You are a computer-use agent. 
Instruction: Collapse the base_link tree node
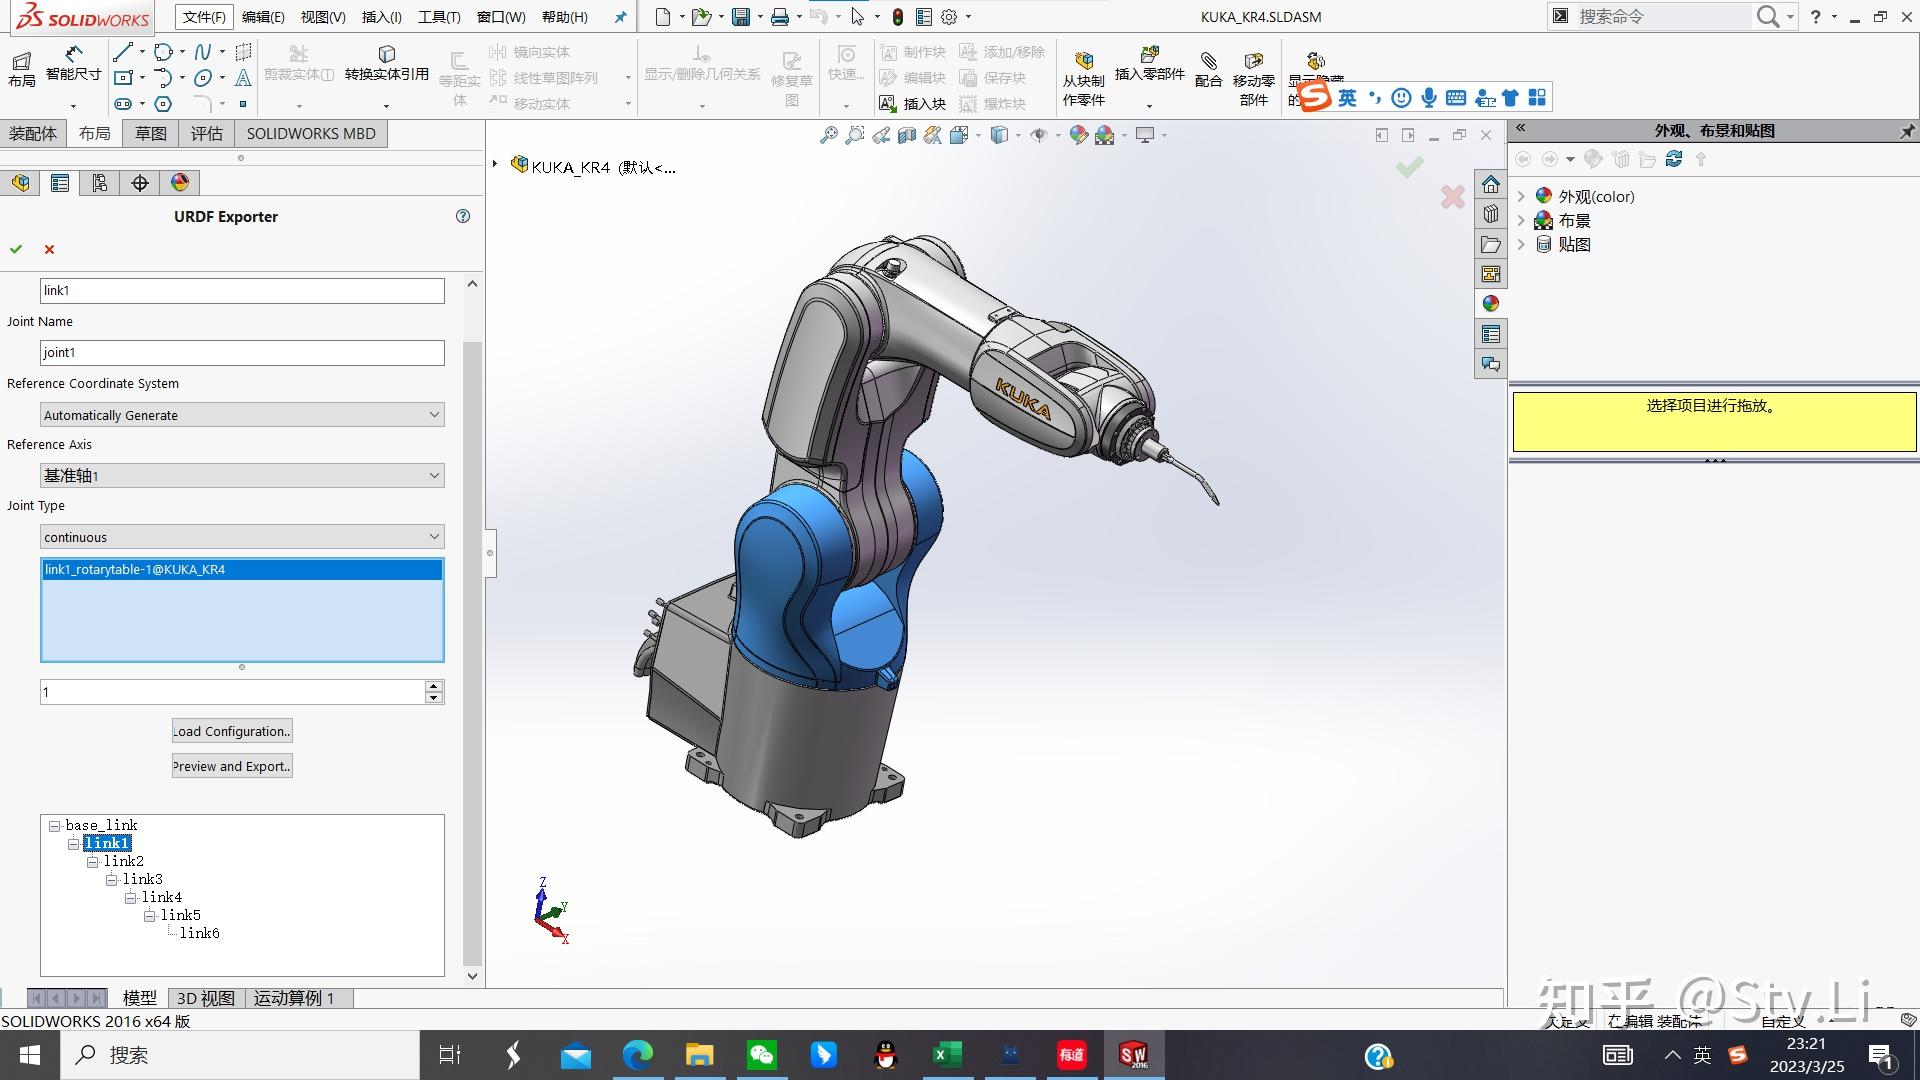55,826
